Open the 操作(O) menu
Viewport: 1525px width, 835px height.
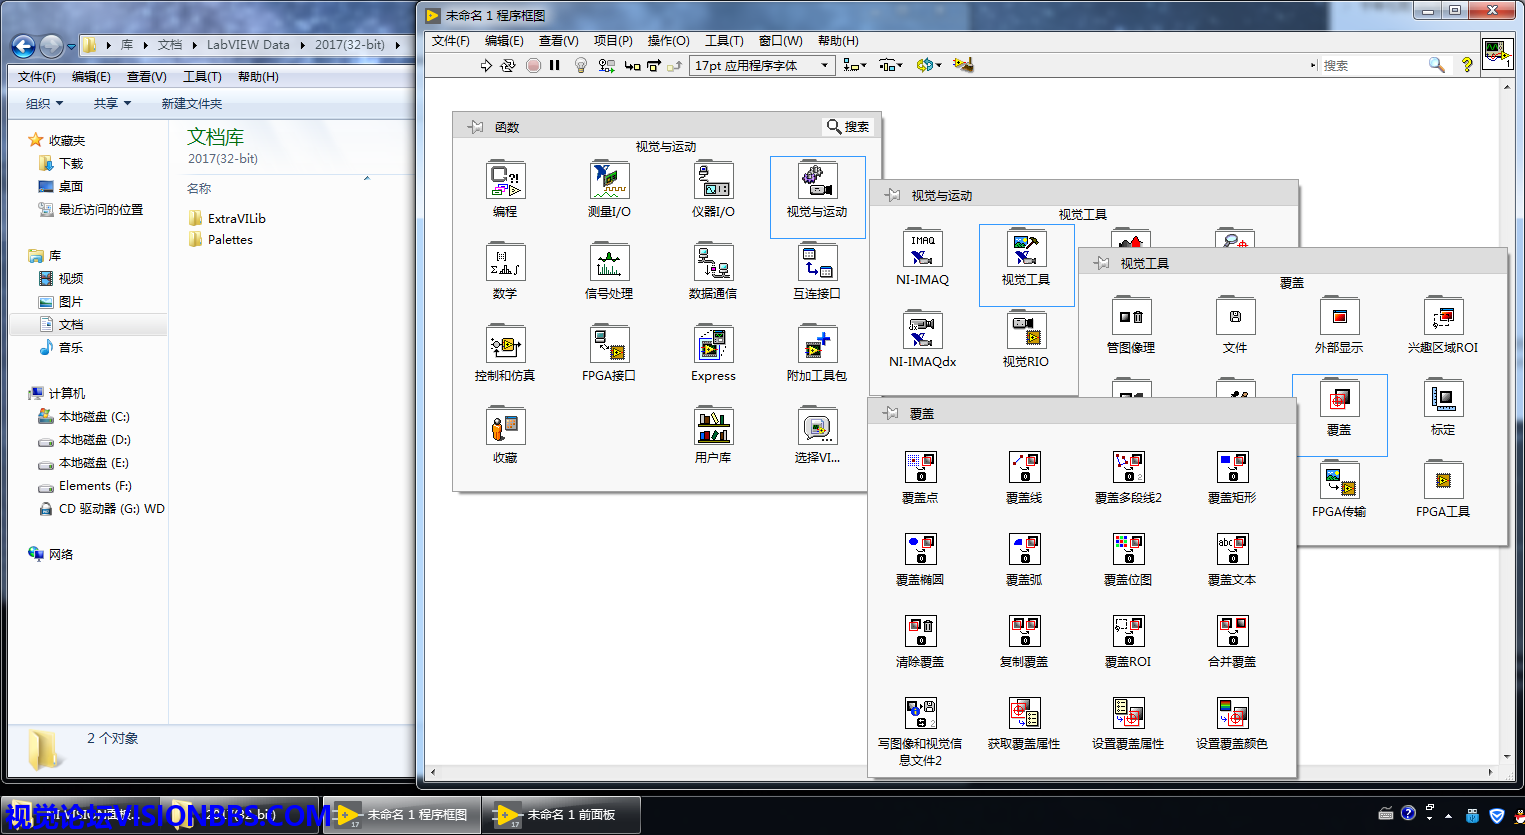click(x=668, y=41)
